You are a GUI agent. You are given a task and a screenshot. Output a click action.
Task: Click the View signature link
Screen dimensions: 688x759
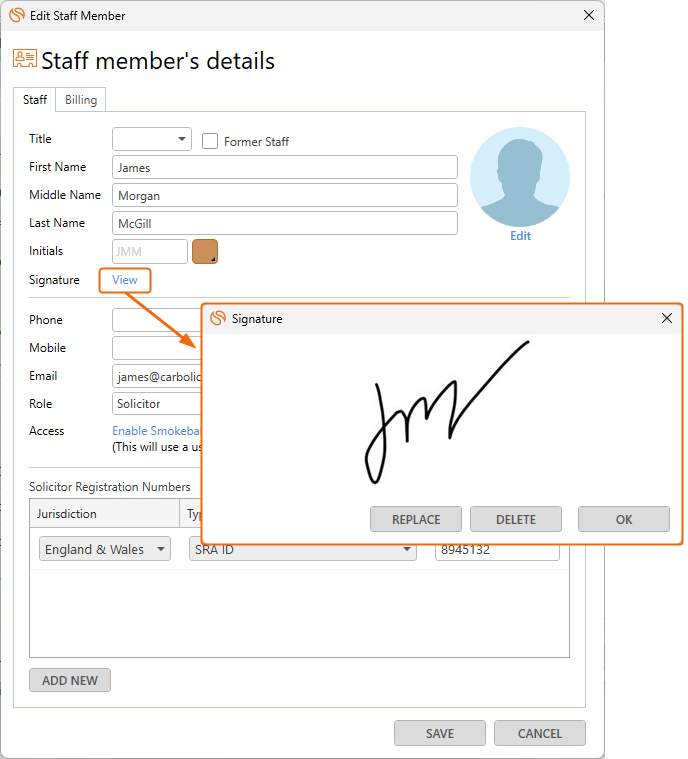[x=125, y=280]
